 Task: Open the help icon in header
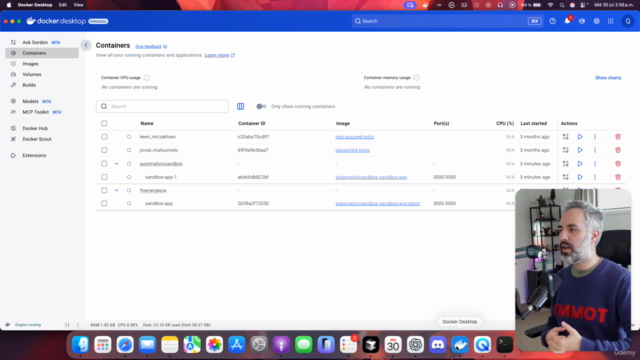click(x=552, y=21)
